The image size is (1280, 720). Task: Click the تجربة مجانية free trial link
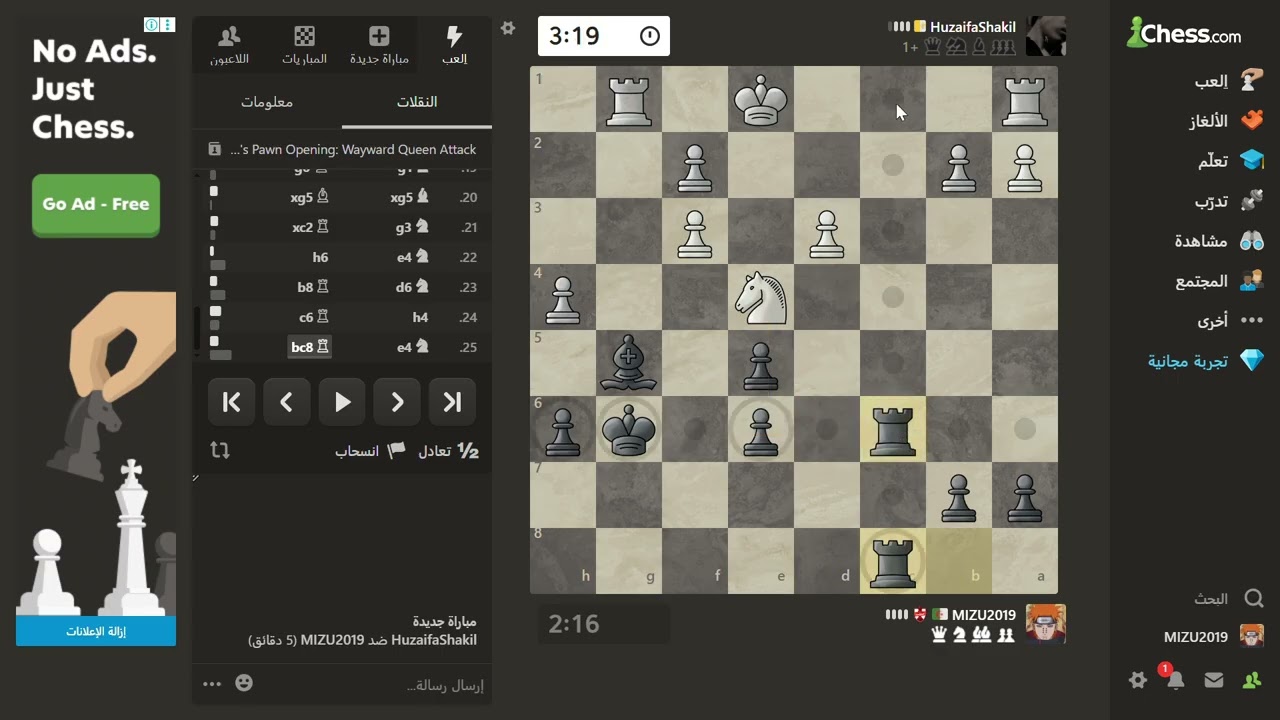(x=1206, y=361)
